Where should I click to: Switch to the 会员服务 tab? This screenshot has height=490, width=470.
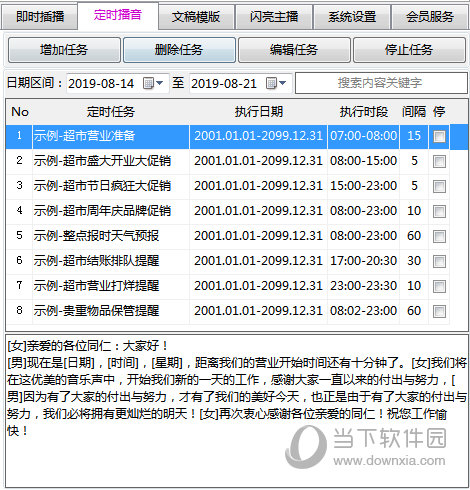(430, 17)
